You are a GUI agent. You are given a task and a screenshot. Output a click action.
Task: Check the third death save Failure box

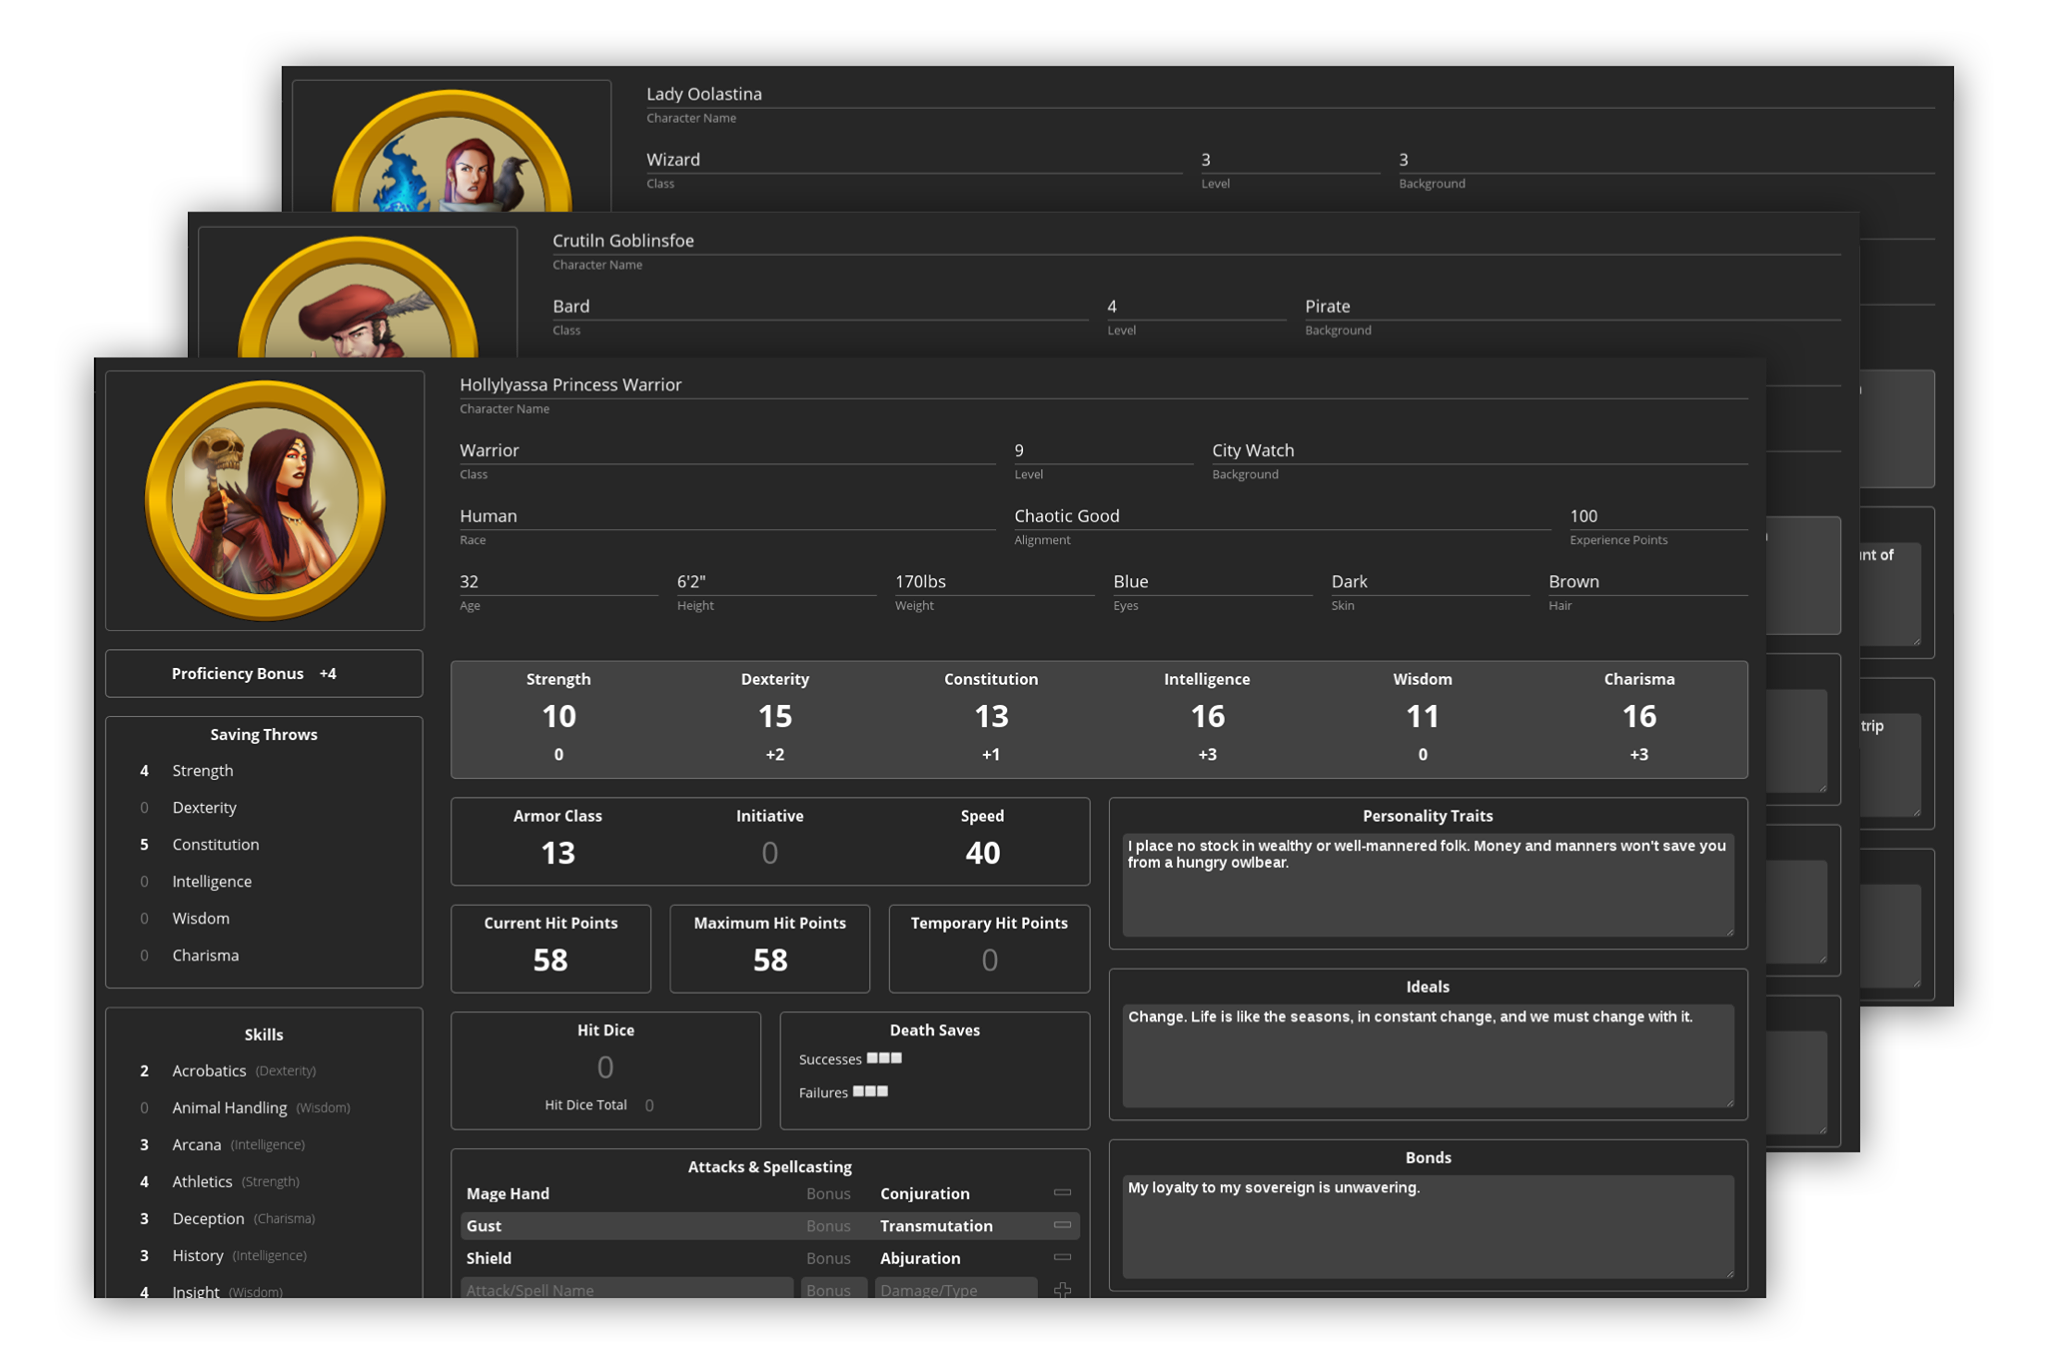click(882, 1091)
